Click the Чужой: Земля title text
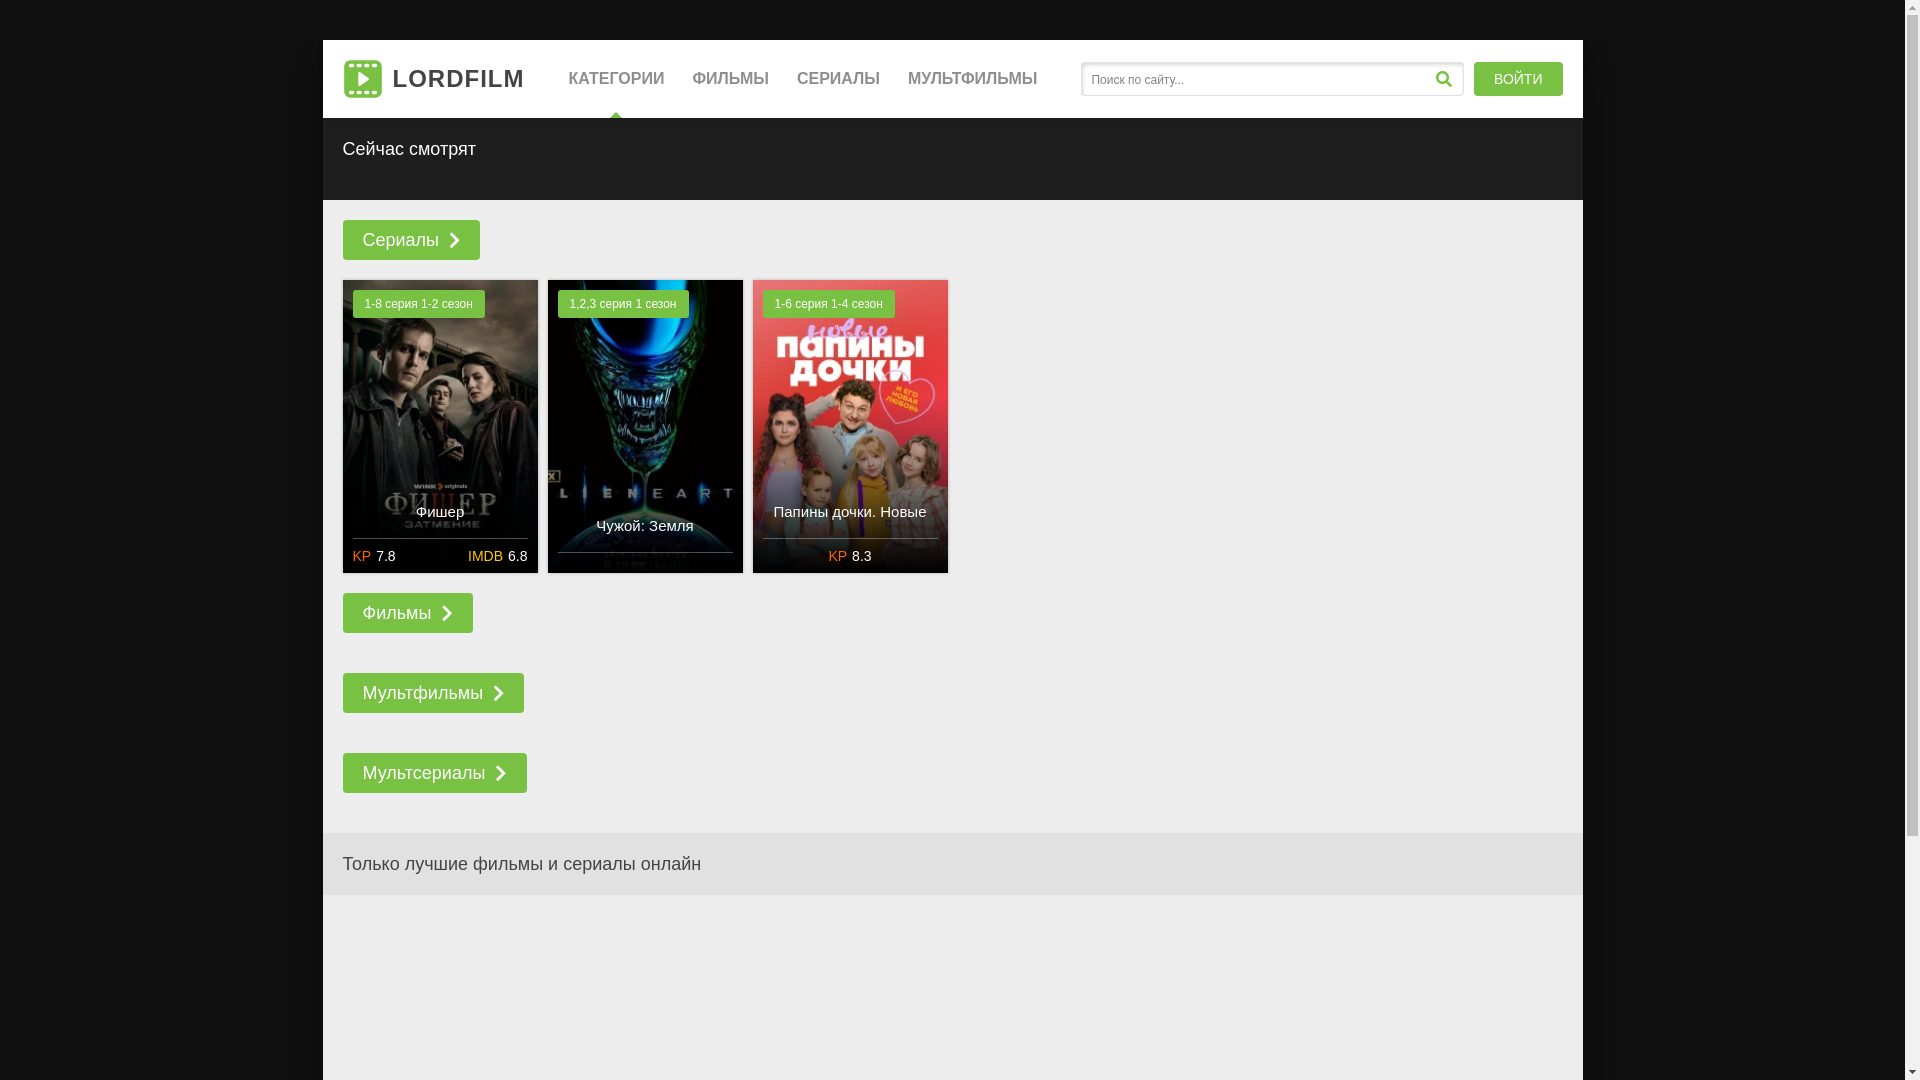1920x1080 pixels. (645, 526)
